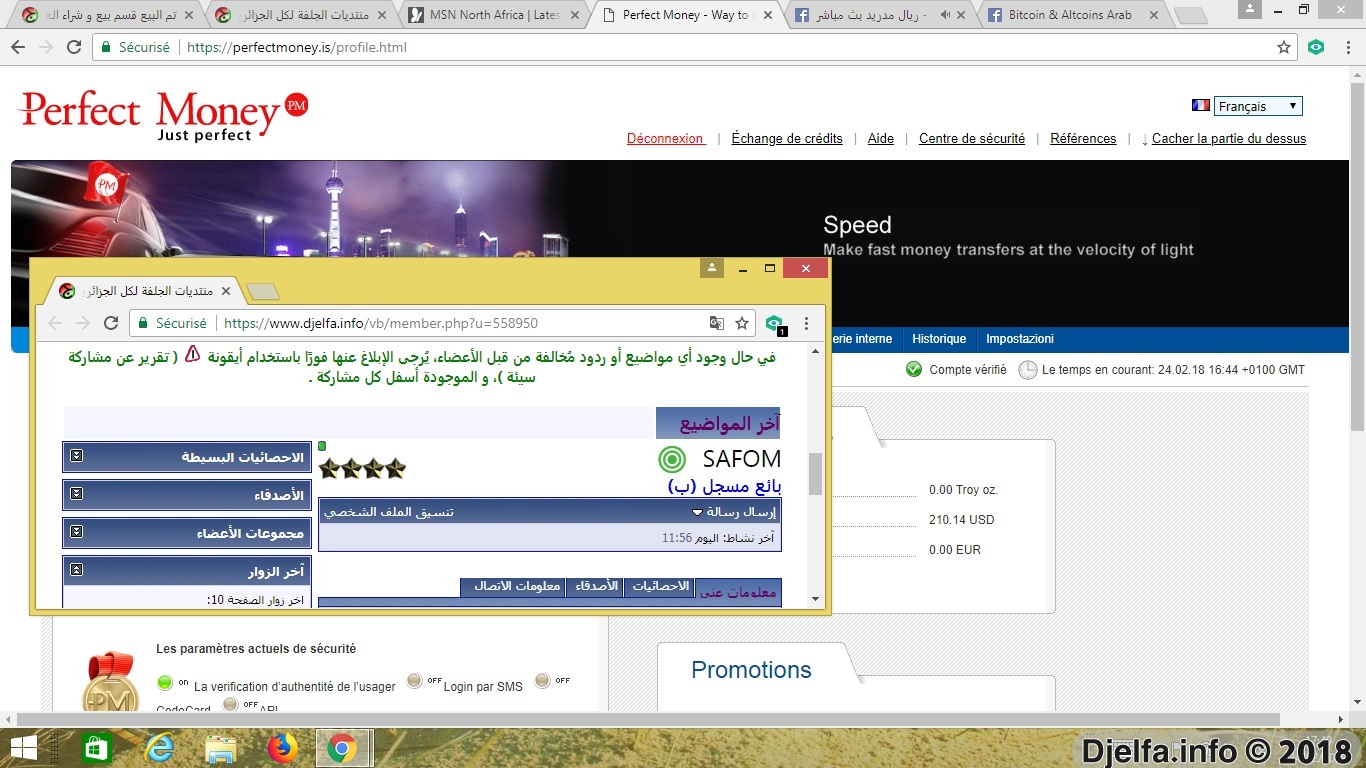1366x768 pixels.
Task: Open the Windows Start menu
Action: 24,748
